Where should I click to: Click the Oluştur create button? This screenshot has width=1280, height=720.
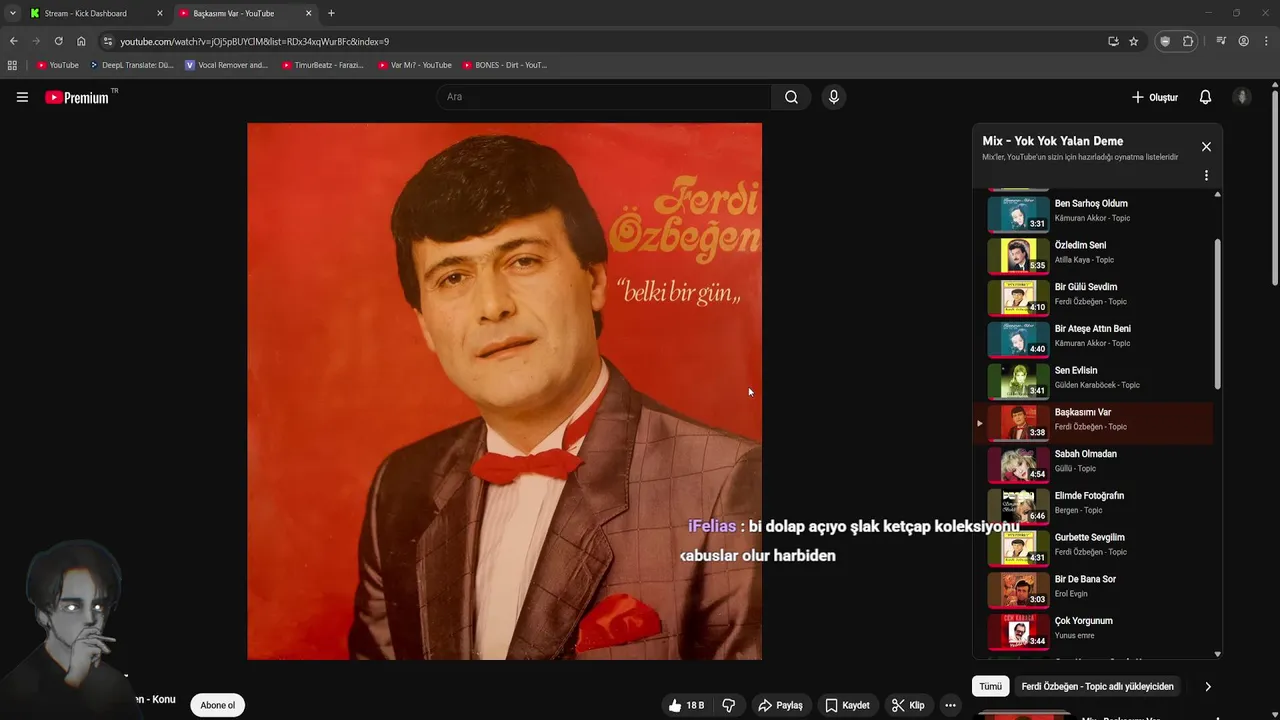coord(1155,97)
